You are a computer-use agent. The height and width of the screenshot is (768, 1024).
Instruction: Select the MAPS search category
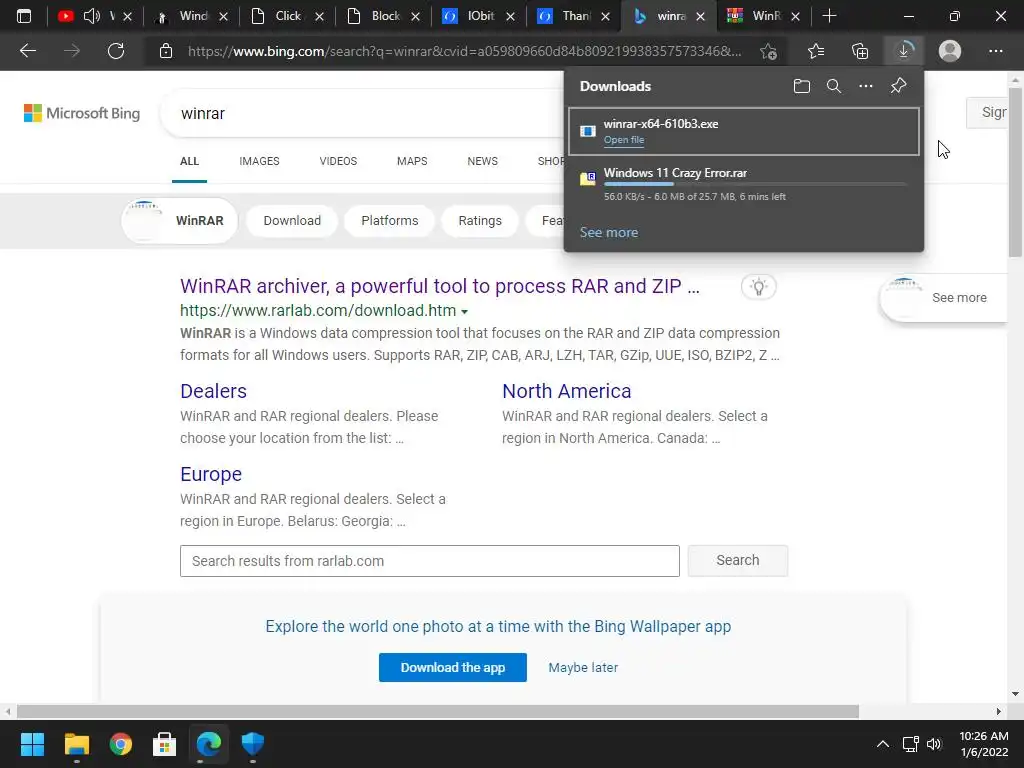click(412, 161)
